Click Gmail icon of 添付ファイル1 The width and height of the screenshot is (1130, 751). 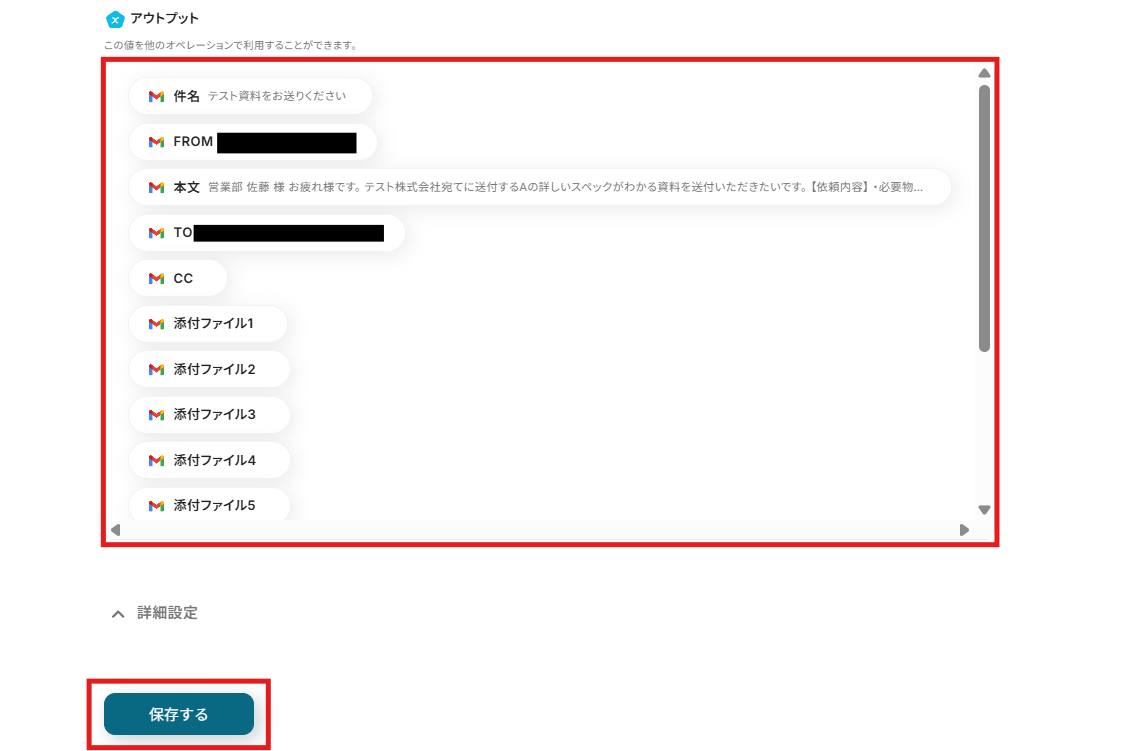pos(156,324)
